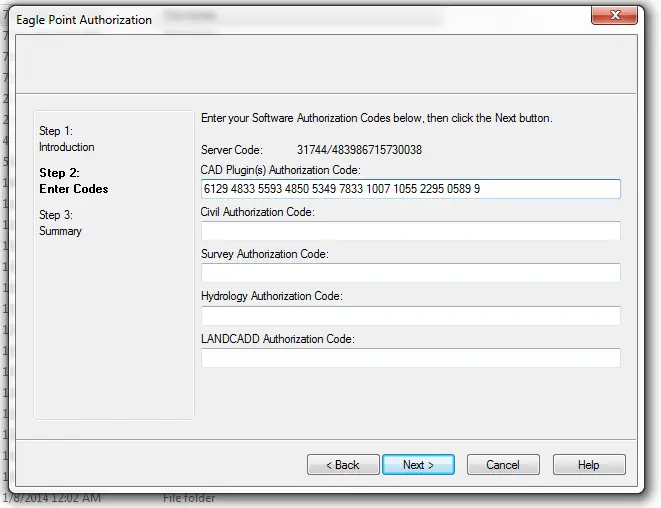Click the Civil Authorization Code field
This screenshot has width=661, height=508.
411,231
